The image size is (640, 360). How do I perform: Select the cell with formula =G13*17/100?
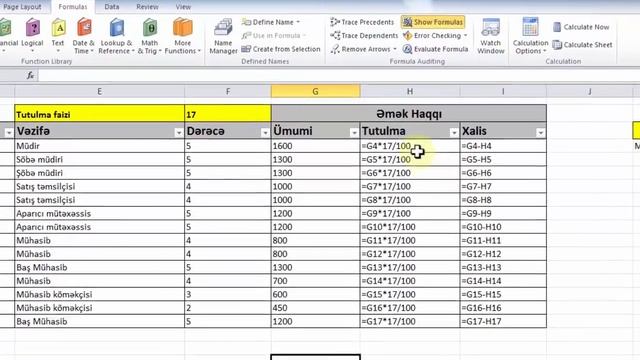[410, 267]
